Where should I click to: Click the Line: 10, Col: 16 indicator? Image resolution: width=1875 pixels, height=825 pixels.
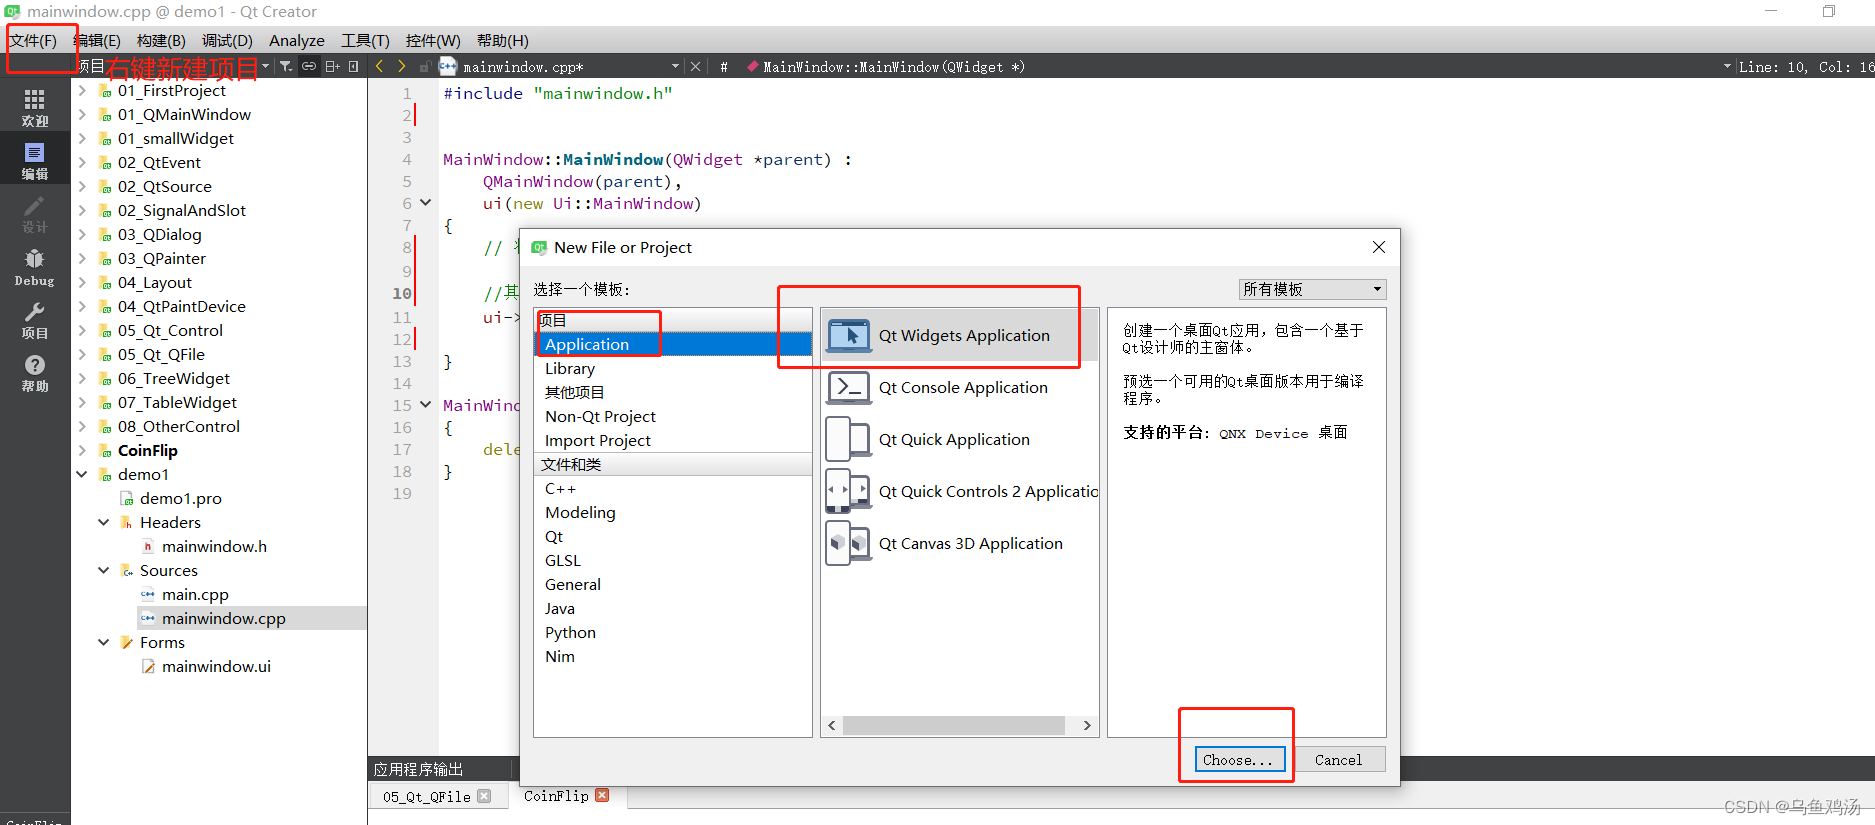(x=1805, y=67)
